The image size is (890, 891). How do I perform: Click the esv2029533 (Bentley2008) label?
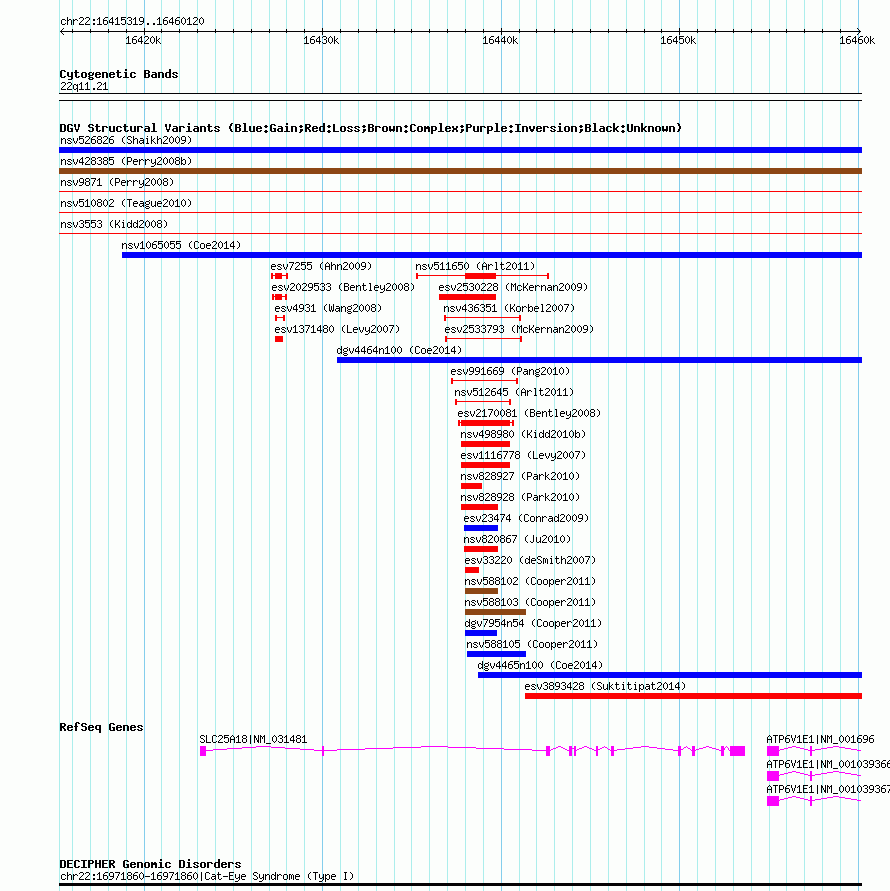click(343, 288)
